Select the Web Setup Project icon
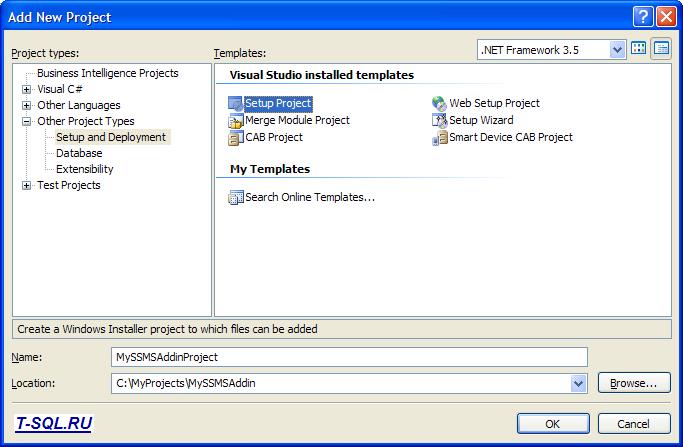 (439, 104)
